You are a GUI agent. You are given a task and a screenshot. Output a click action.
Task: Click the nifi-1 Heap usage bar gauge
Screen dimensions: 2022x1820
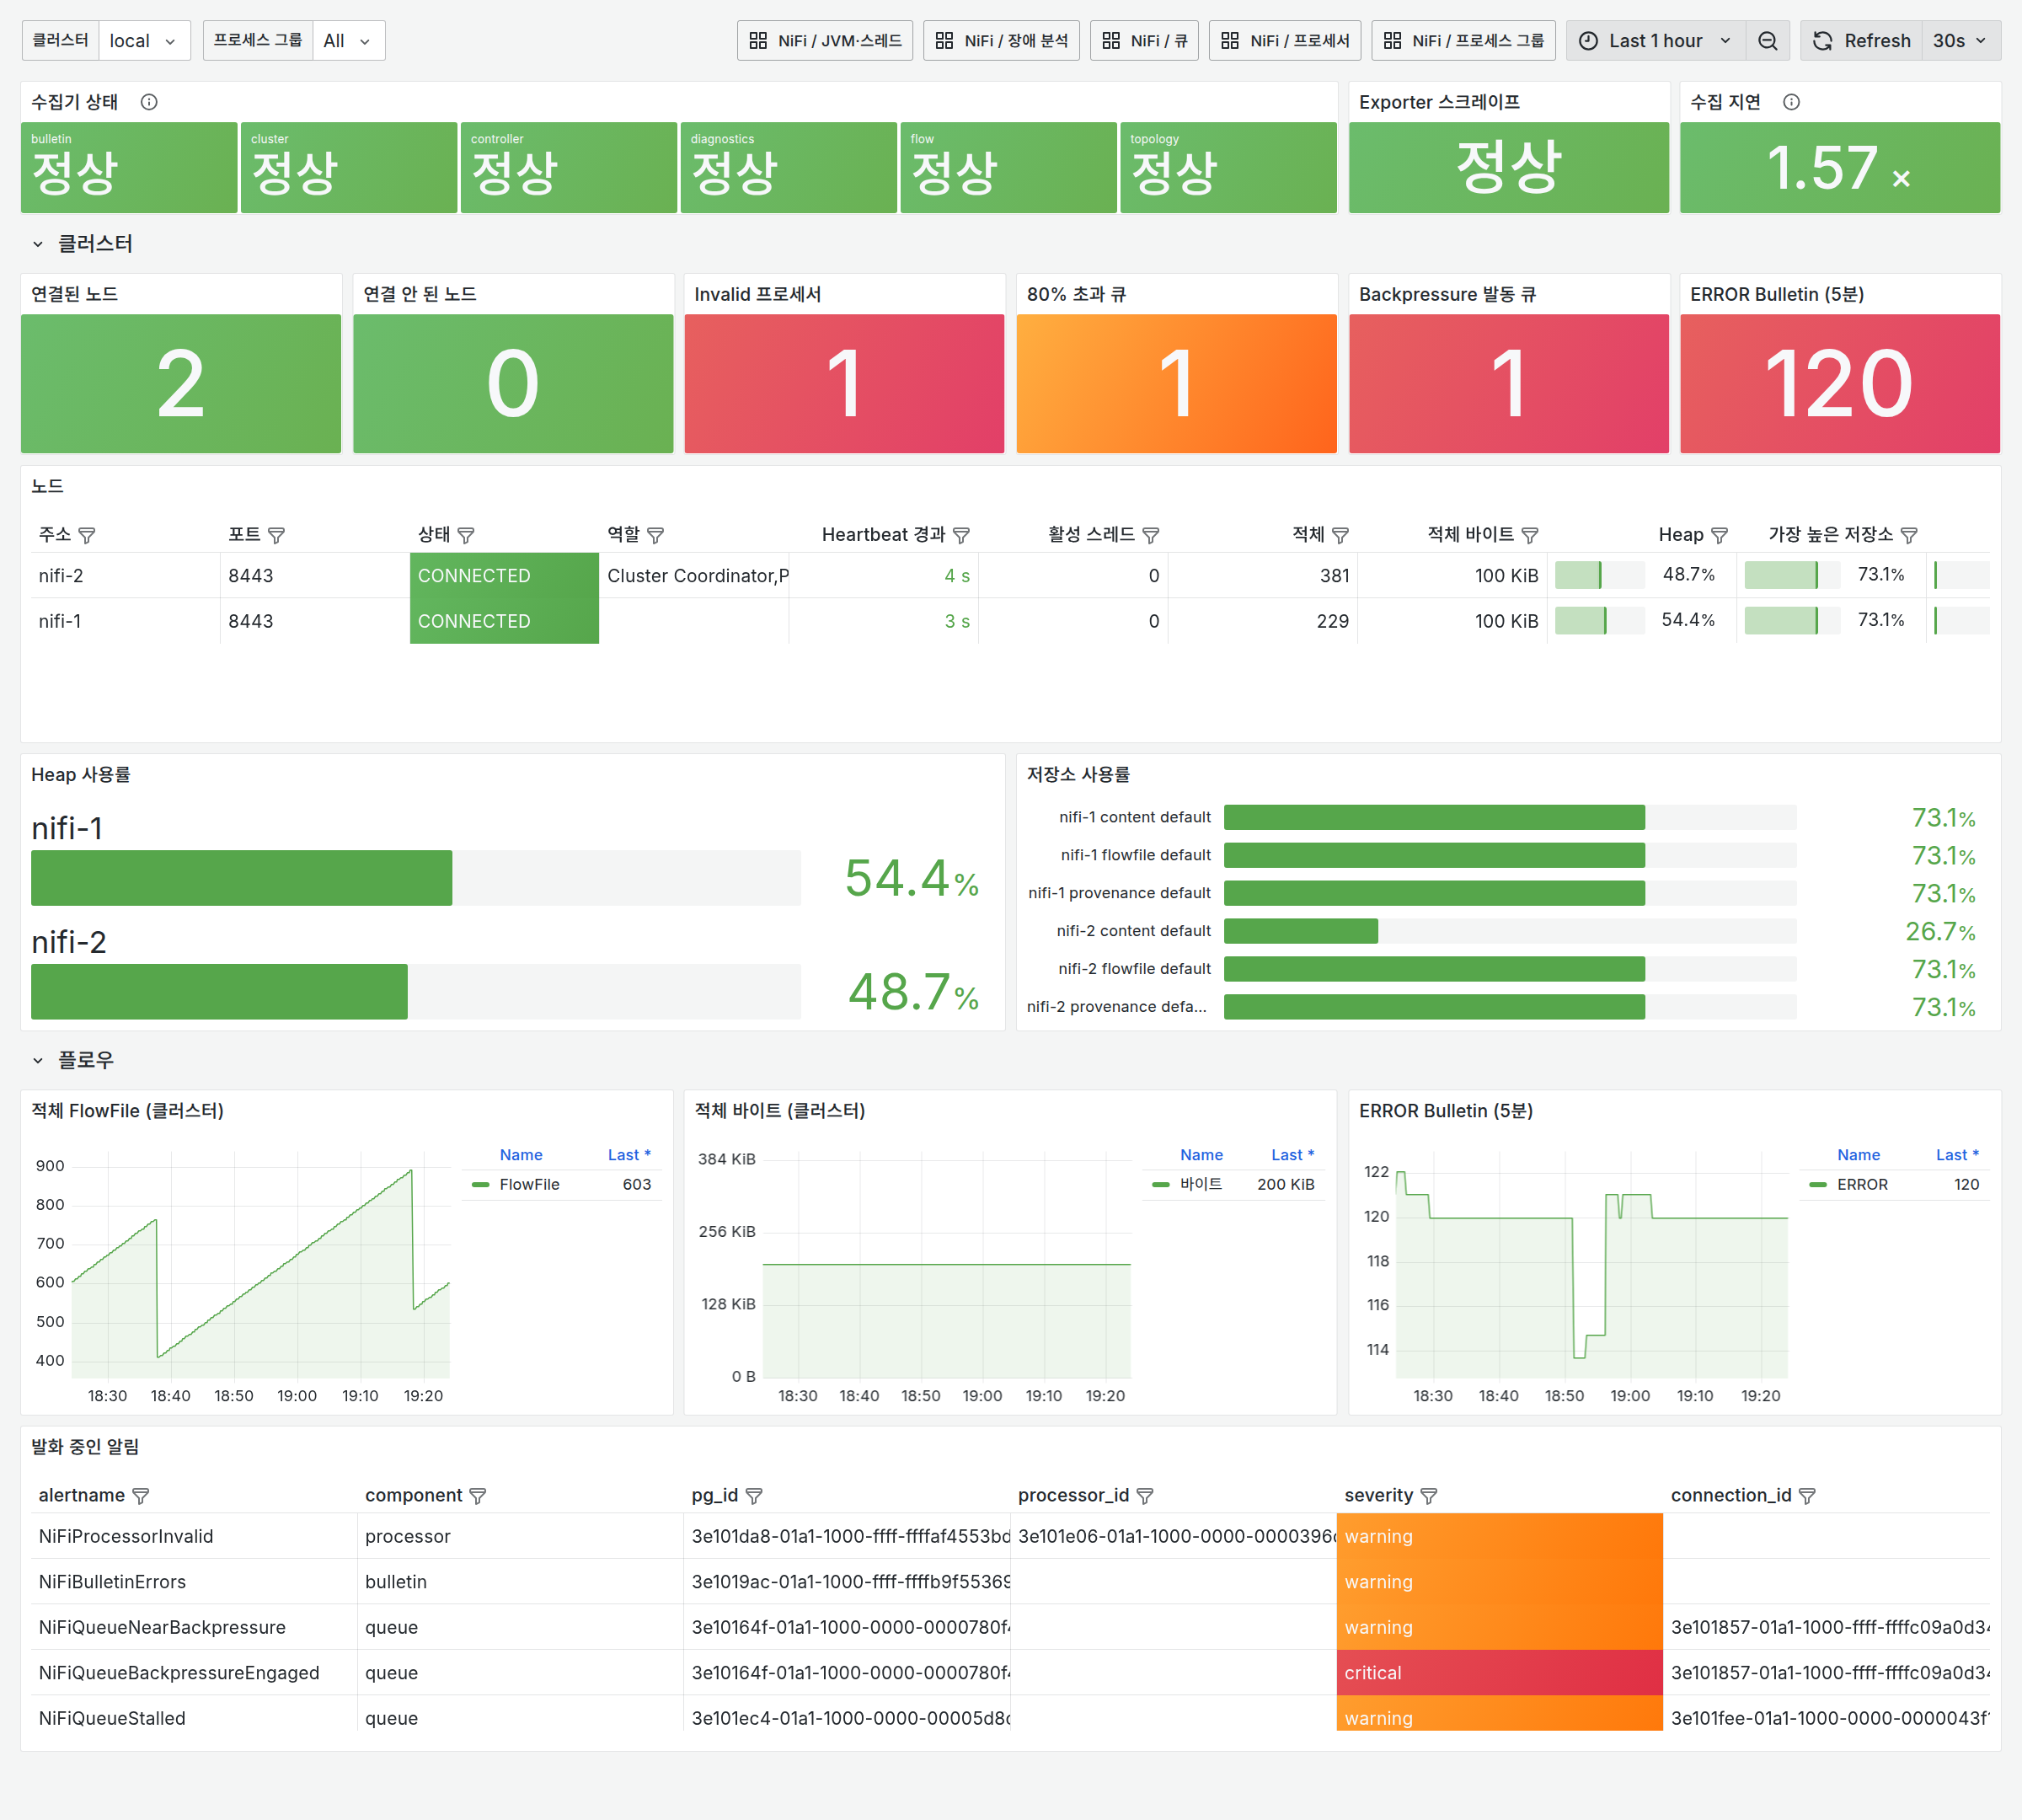[x=416, y=878]
